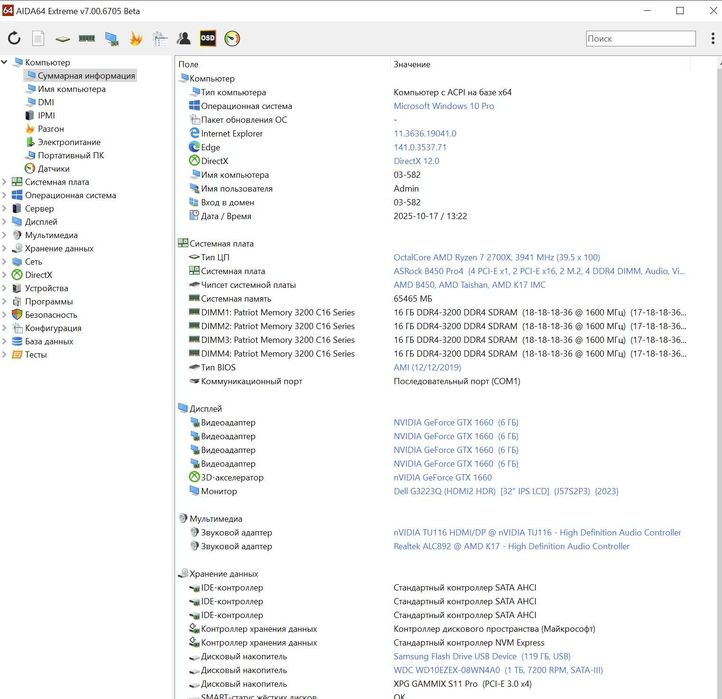Click the Realtek ALC892 audio link
Image resolution: width=722 pixels, height=699 pixels.
pos(511,547)
